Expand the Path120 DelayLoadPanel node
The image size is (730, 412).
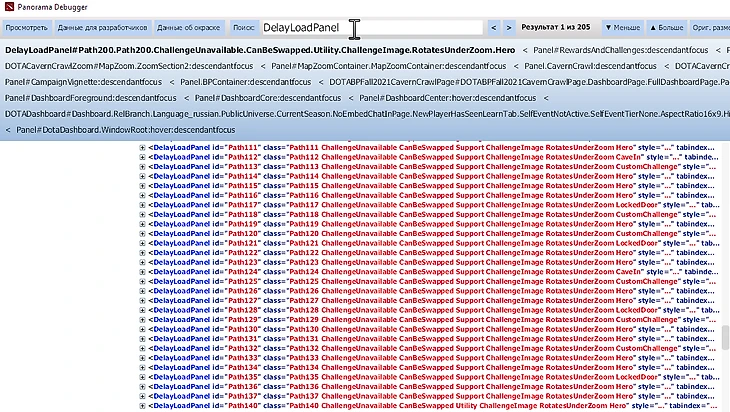click(x=142, y=234)
